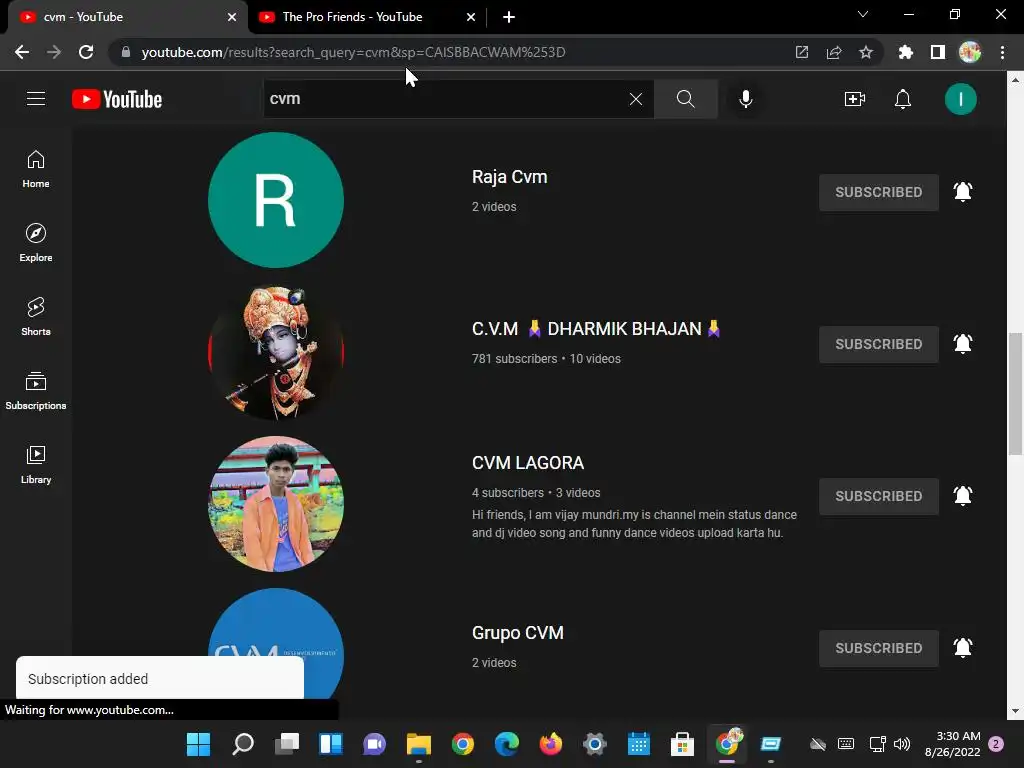Open Chrome three-dot menu
This screenshot has width=1024, height=768.
(x=1002, y=52)
